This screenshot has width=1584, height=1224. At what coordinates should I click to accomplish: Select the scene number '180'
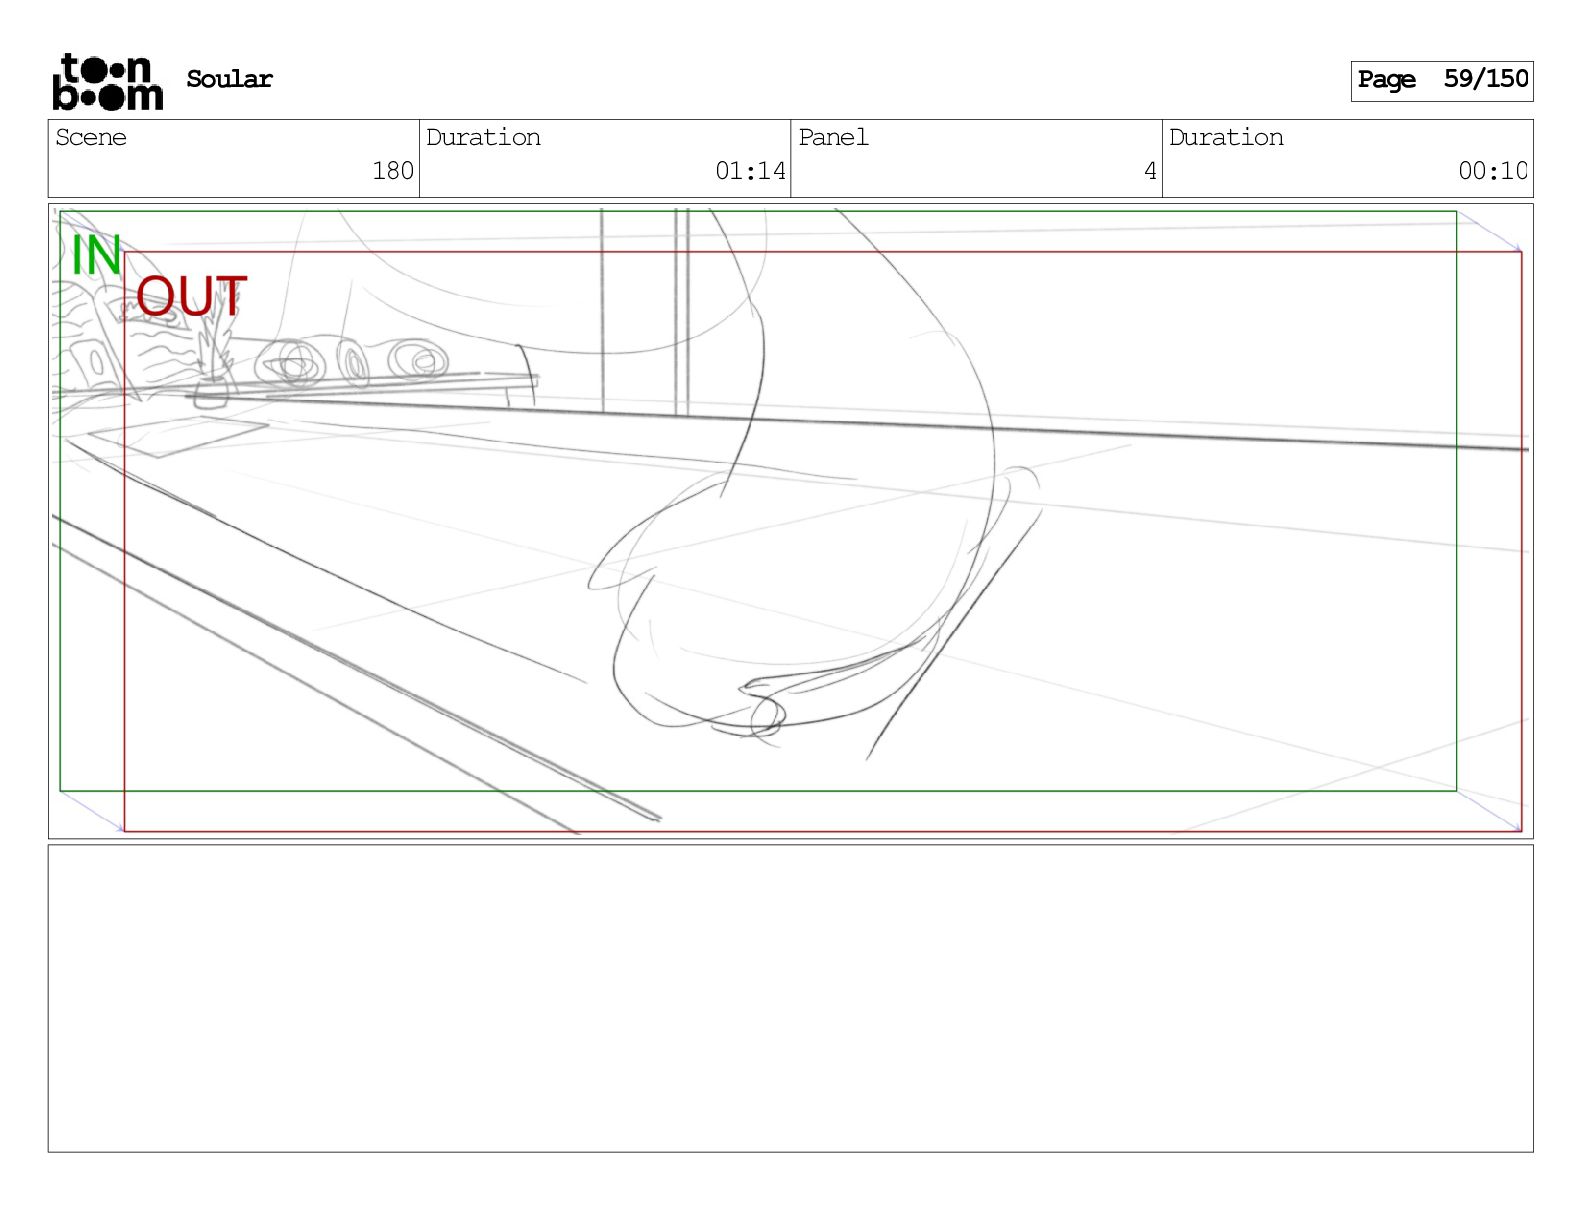coord(393,171)
